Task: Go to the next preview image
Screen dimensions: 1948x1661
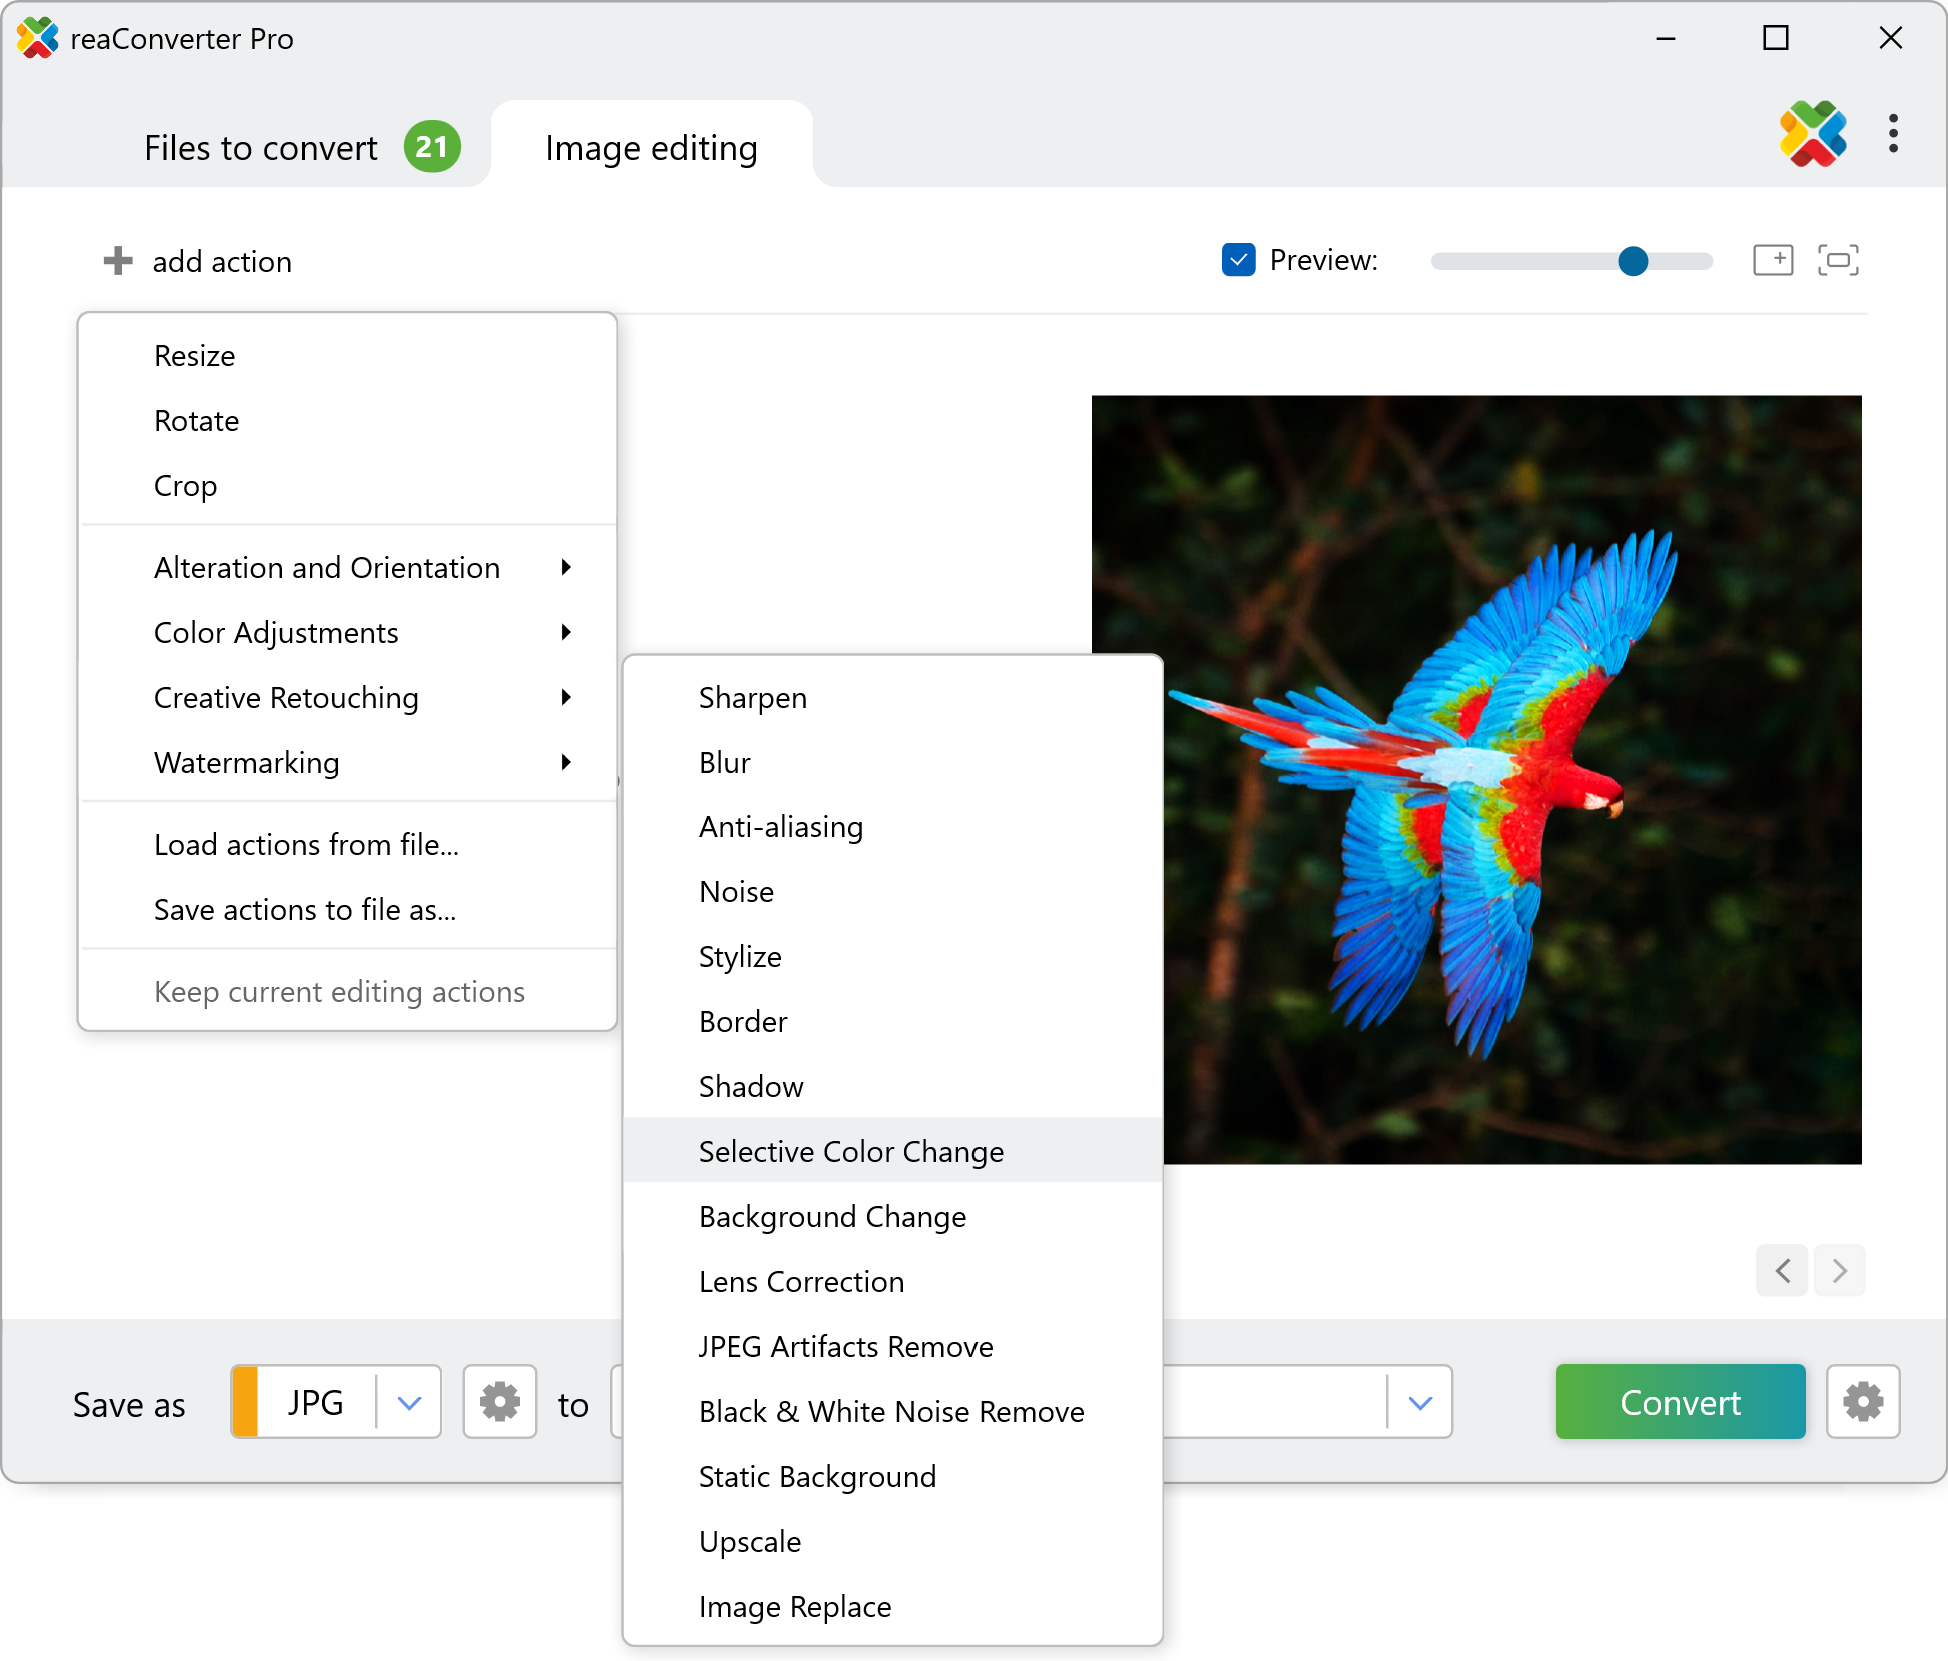Action: pyautogui.click(x=1840, y=1271)
